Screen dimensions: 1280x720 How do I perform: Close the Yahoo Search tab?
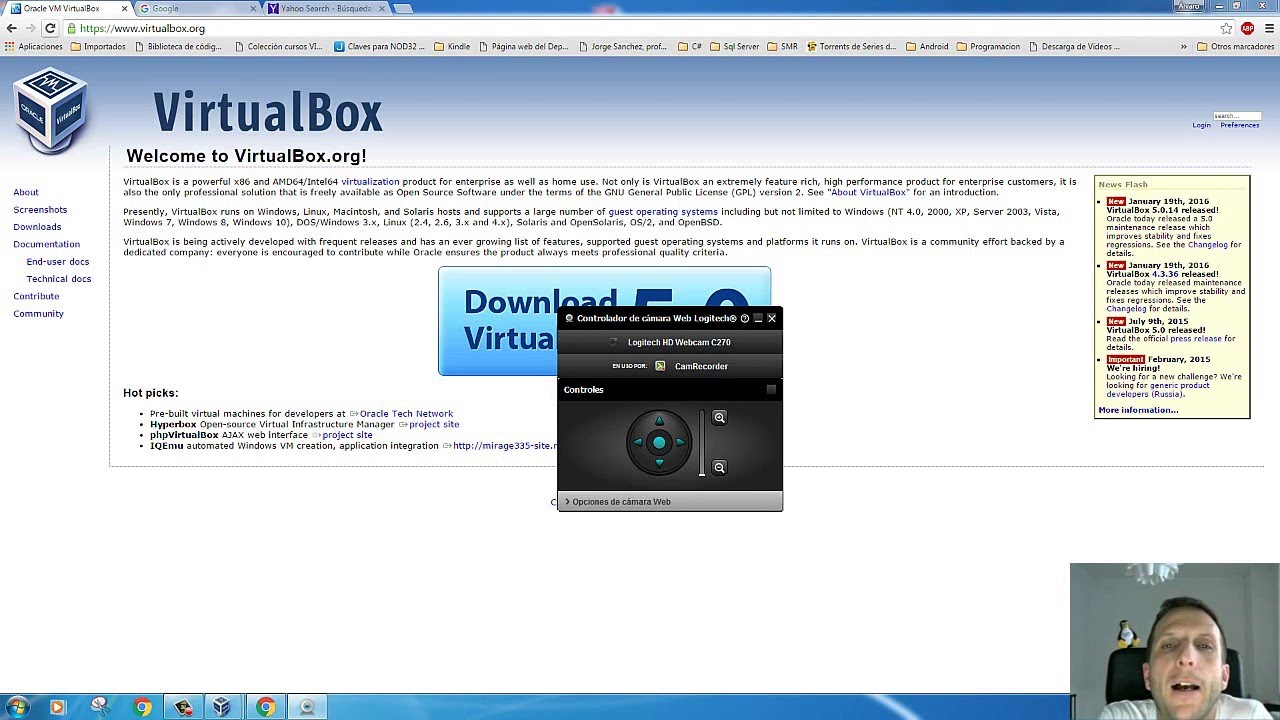381,8
